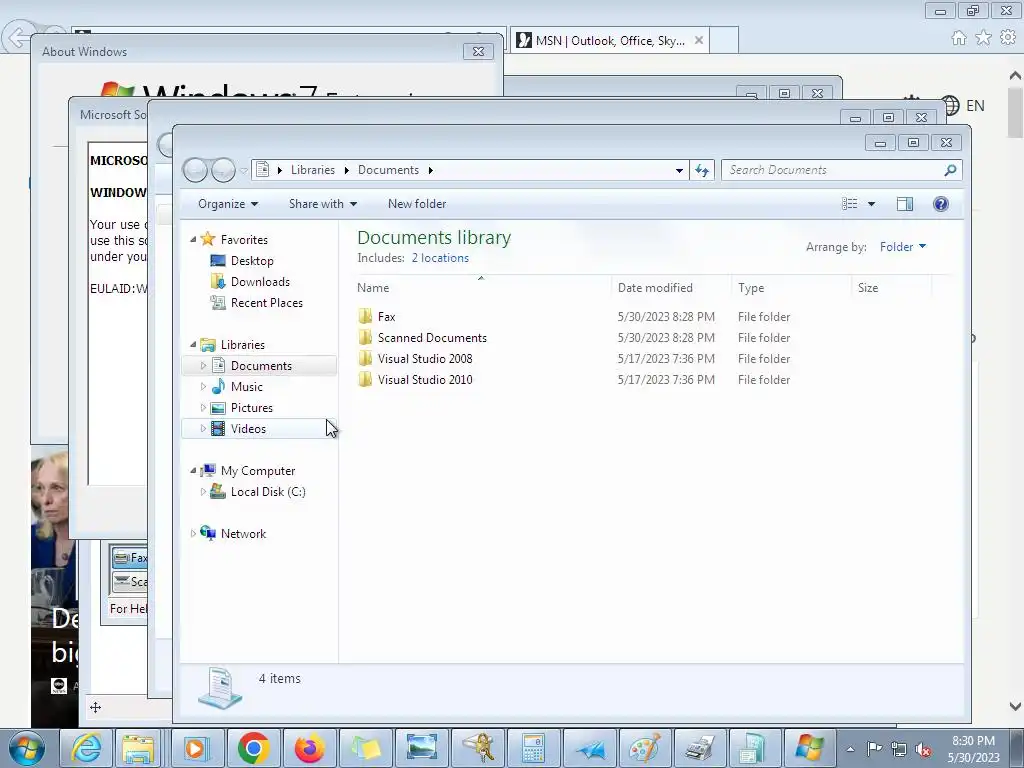Click the refresh button beside address bar
The height and width of the screenshot is (768, 1024).
coord(702,170)
